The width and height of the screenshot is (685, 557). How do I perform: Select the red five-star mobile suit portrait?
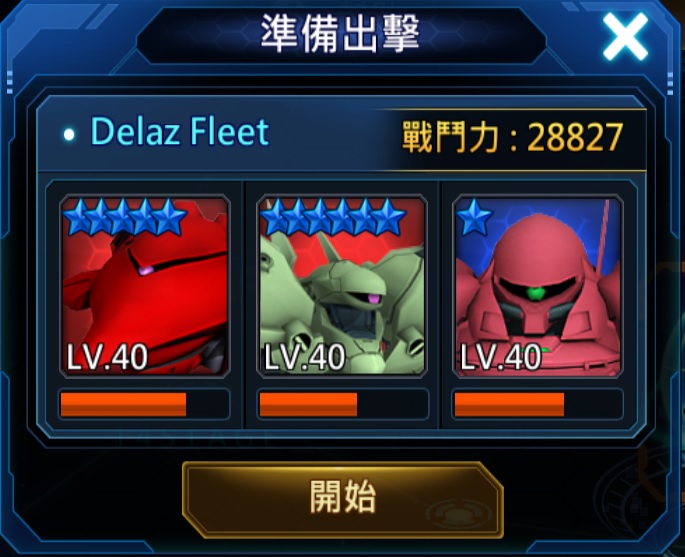pyautogui.click(x=145, y=287)
